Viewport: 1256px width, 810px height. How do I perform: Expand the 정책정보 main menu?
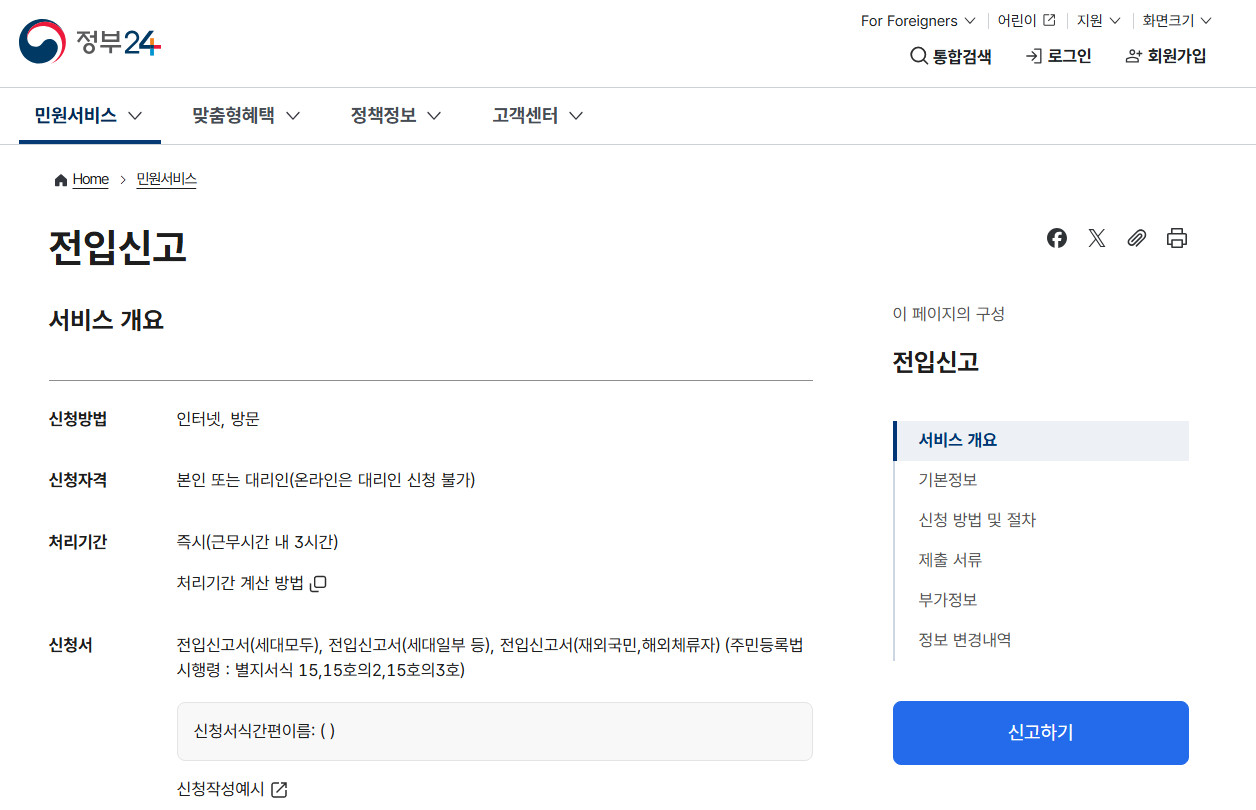point(396,116)
